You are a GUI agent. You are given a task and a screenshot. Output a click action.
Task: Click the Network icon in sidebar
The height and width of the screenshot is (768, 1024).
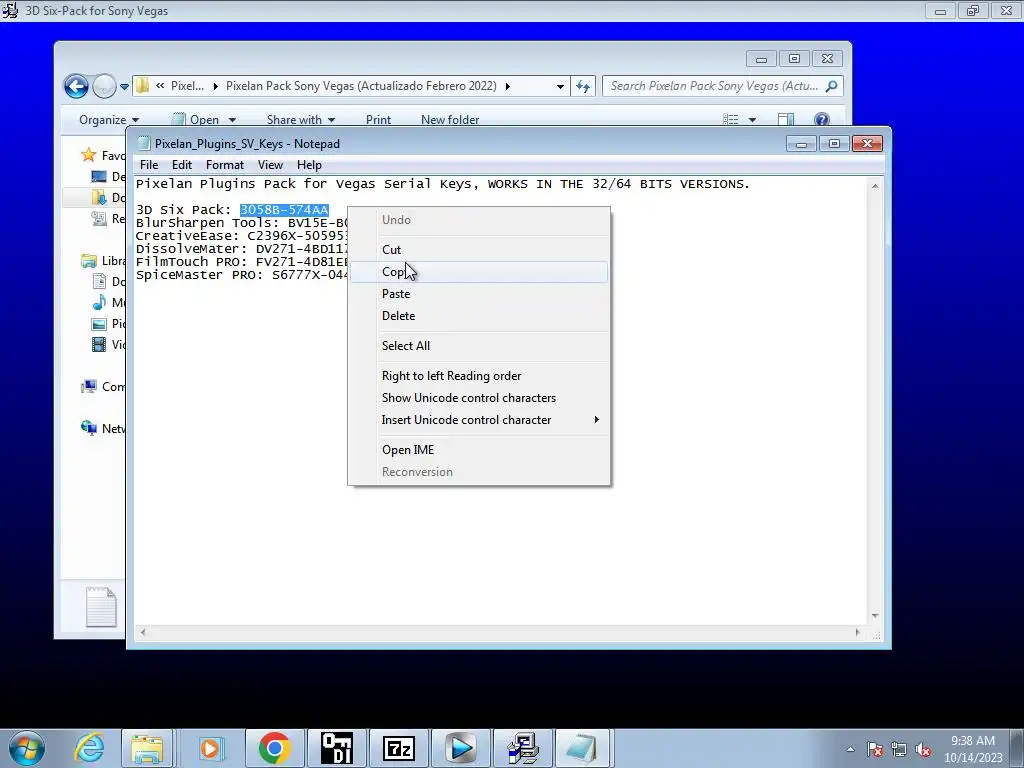click(x=89, y=428)
